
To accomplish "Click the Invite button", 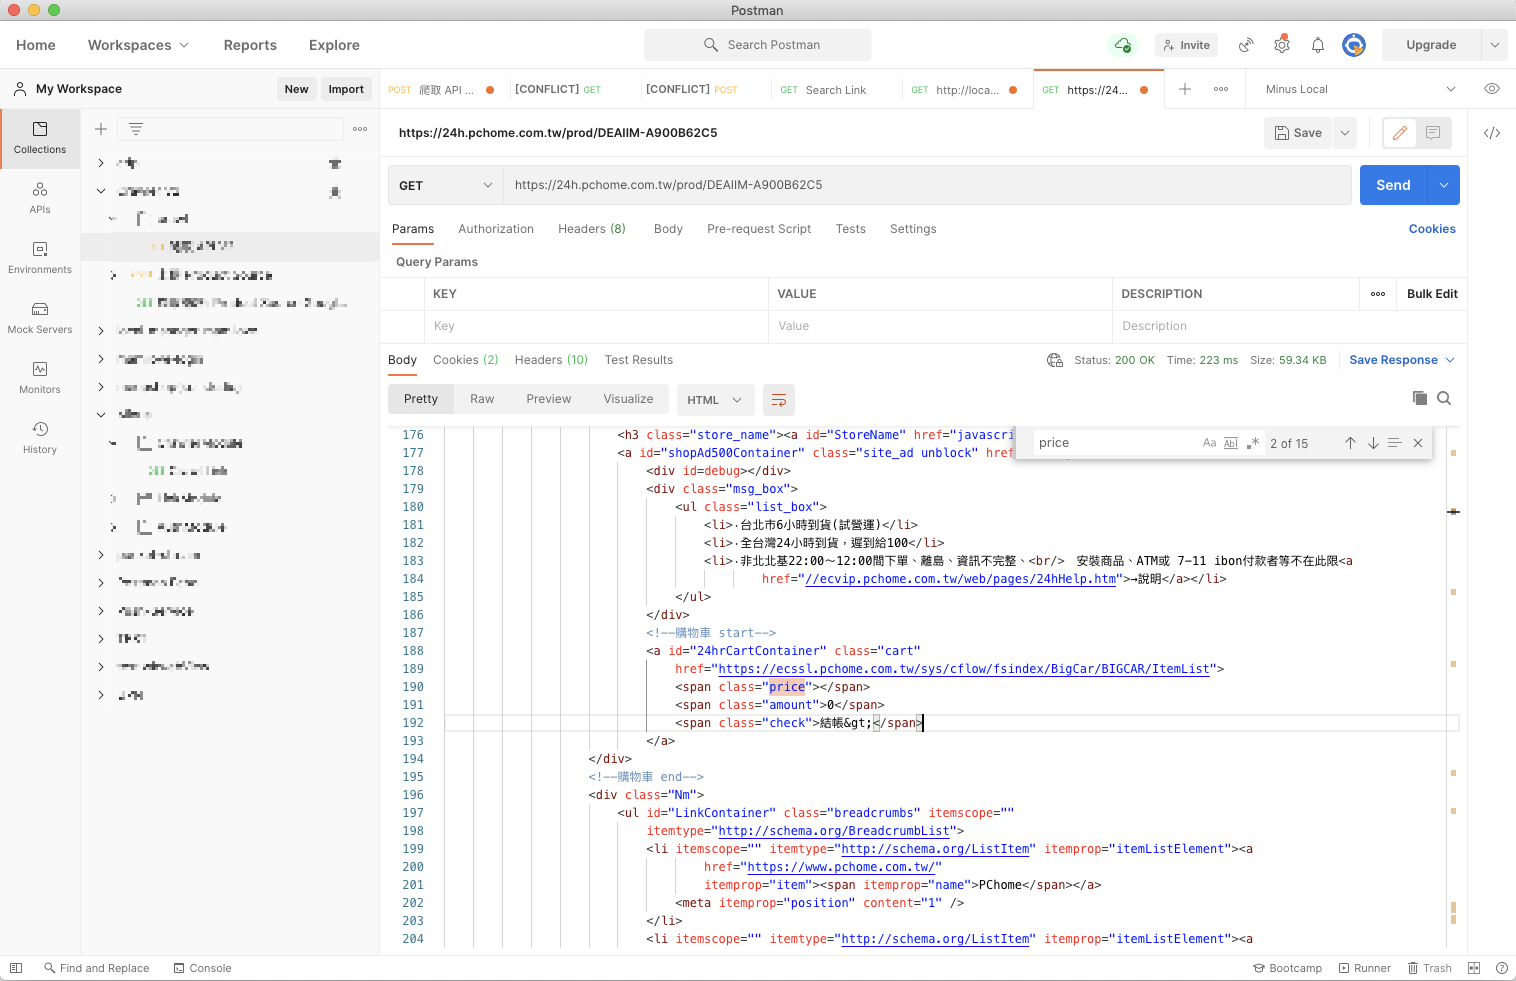I will click(x=1186, y=45).
